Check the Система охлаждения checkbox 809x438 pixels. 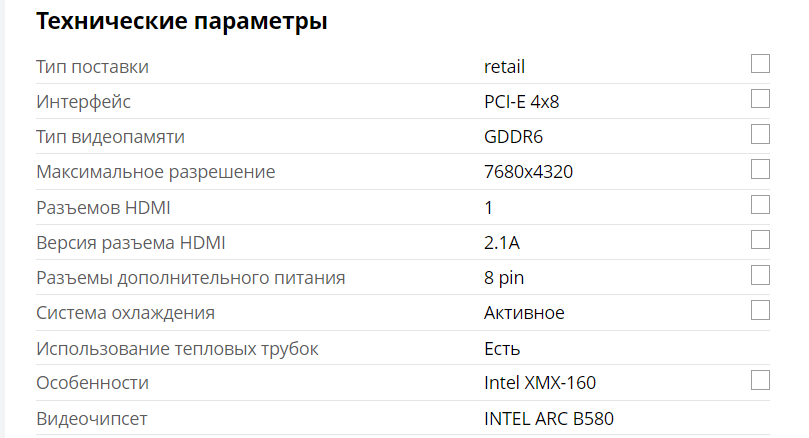[x=760, y=309]
